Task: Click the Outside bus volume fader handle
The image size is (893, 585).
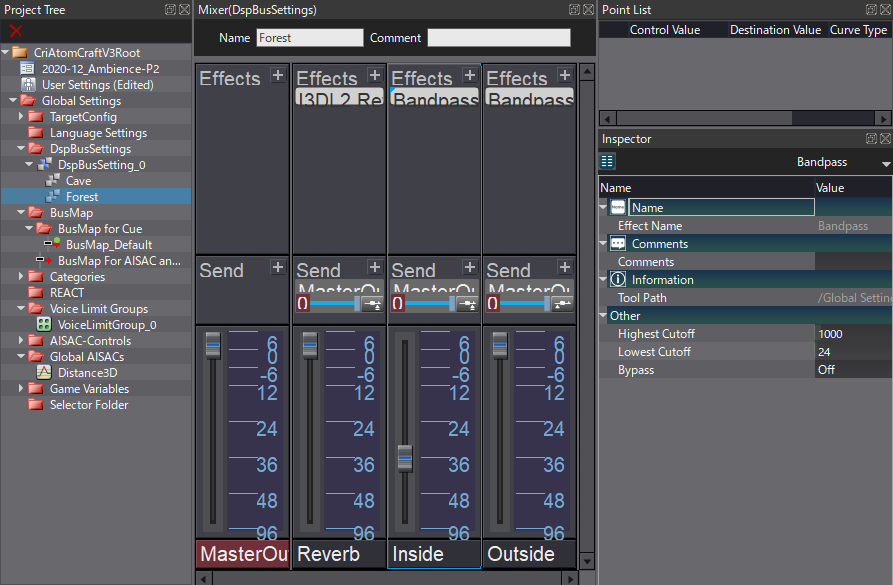Action: [500, 345]
